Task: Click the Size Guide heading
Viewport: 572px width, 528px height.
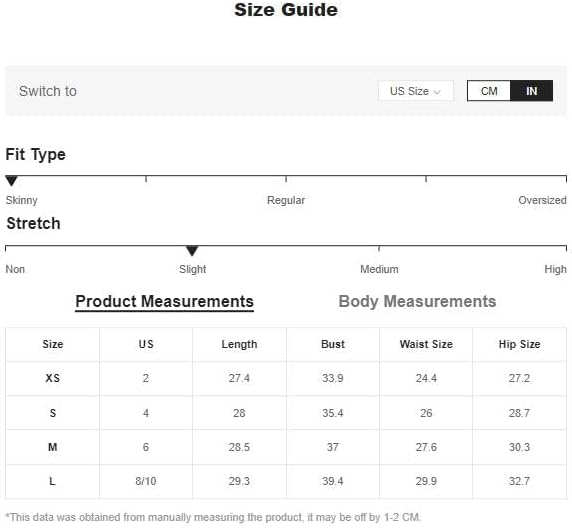Action: (x=286, y=10)
